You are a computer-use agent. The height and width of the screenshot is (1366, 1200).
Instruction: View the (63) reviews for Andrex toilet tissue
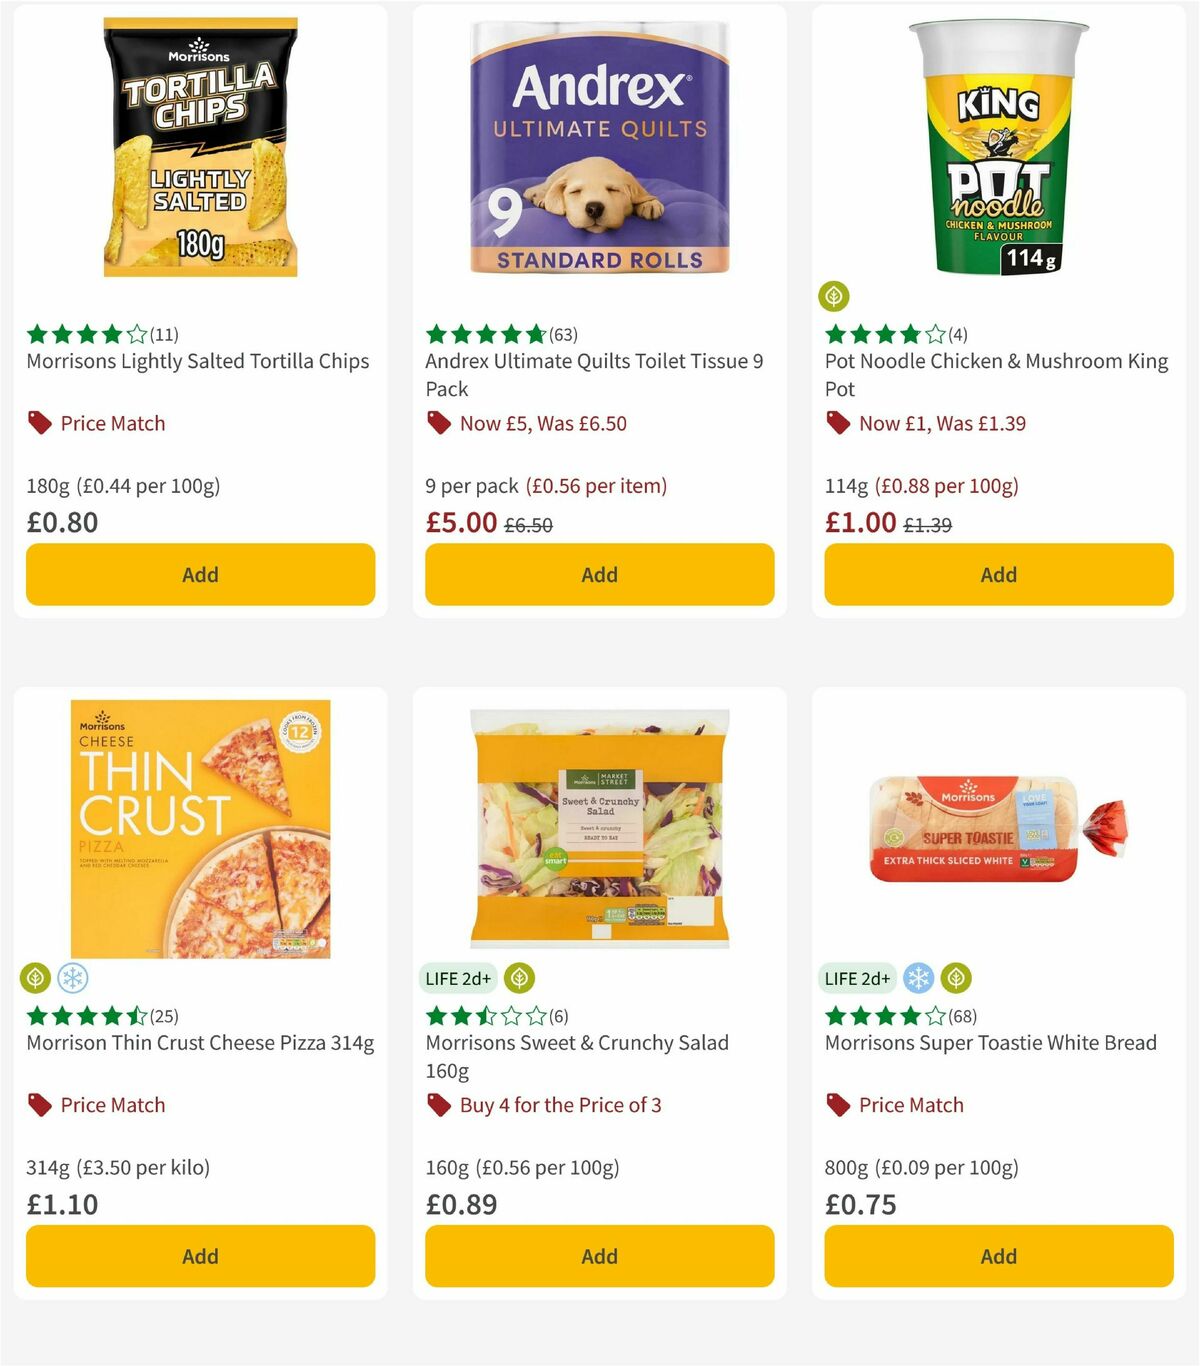pos(564,334)
